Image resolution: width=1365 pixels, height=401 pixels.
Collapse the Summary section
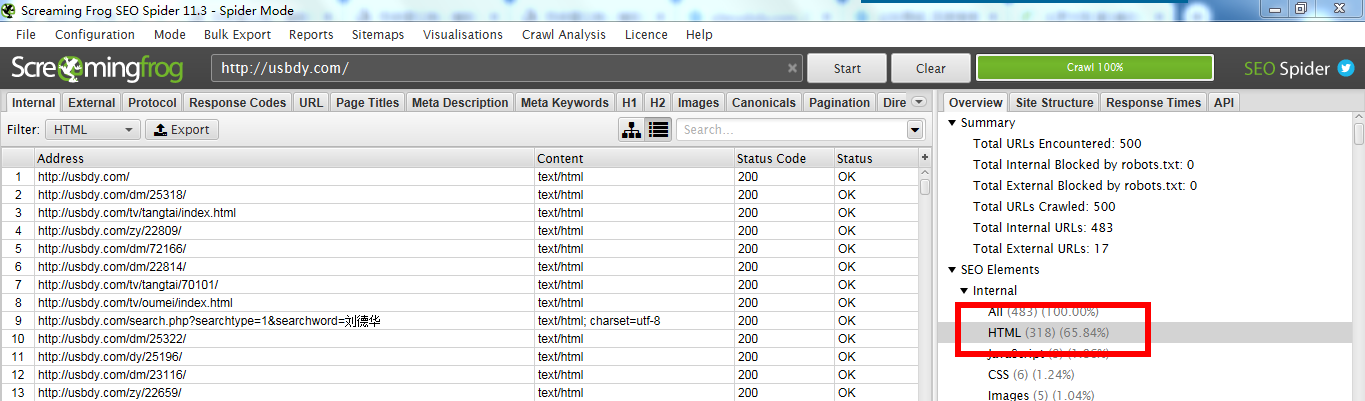tap(952, 123)
